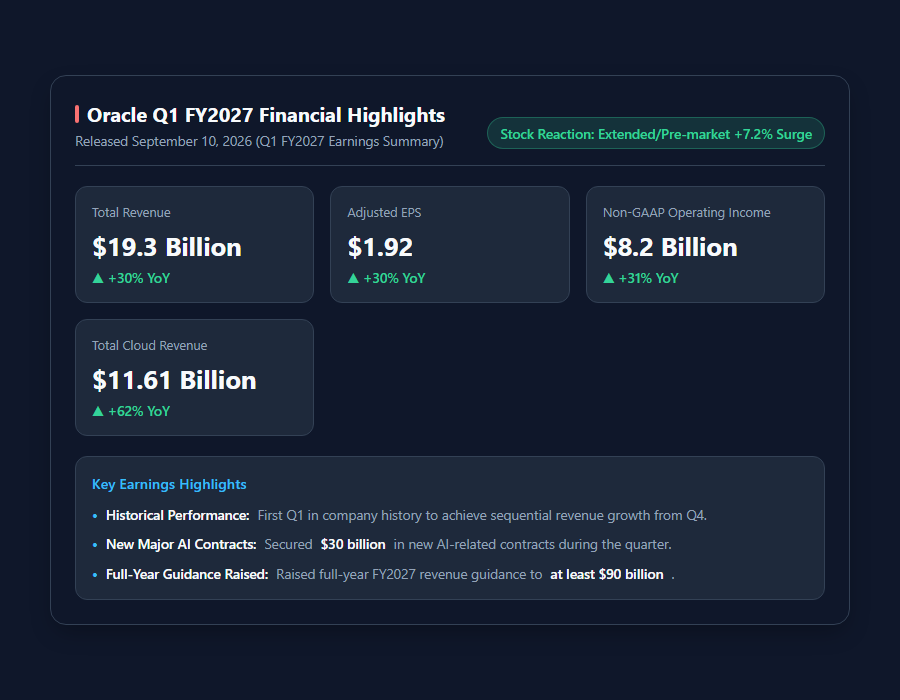
Task: Select the bold "at least $90 billion" figure
Action: 607,574
